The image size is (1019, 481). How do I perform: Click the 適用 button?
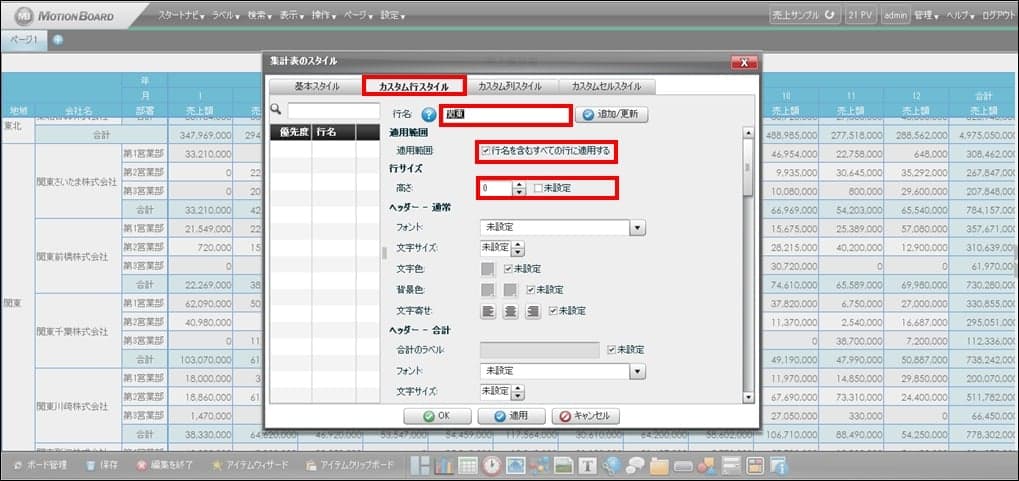pos(511,416)
